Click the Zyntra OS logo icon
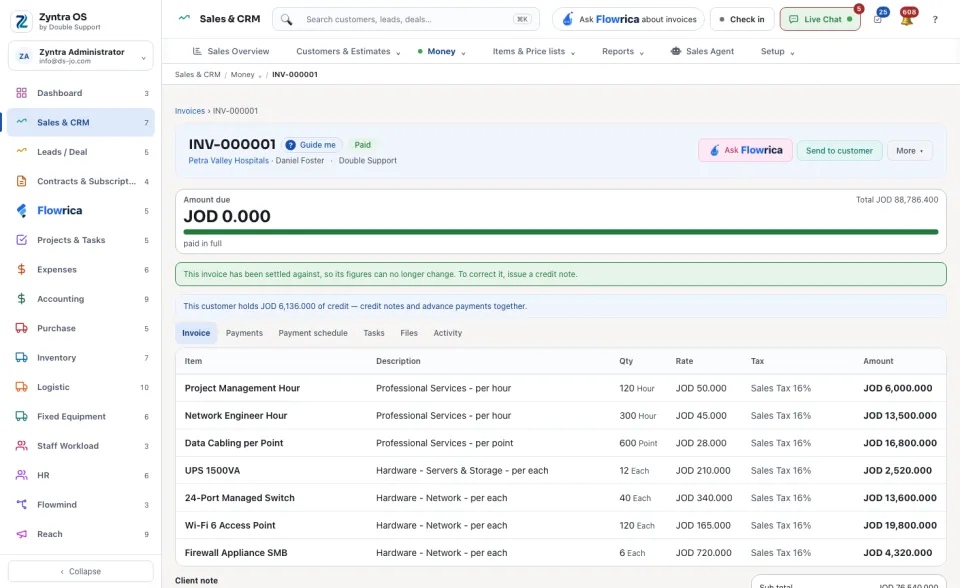The width and height of the screenshot is (960, 588). point(21,21)
